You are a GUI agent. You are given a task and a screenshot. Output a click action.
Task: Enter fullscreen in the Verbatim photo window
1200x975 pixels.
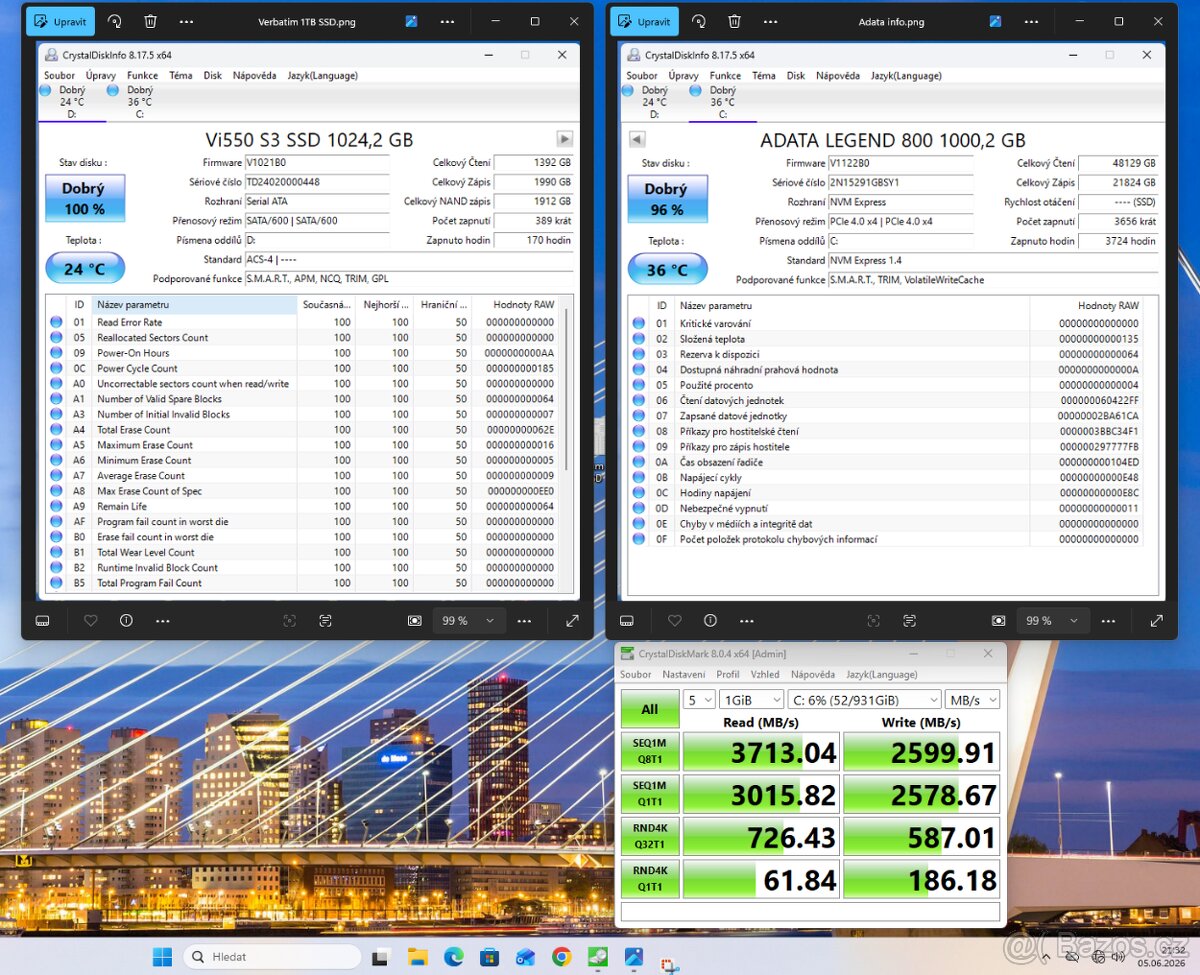[572, 621]
